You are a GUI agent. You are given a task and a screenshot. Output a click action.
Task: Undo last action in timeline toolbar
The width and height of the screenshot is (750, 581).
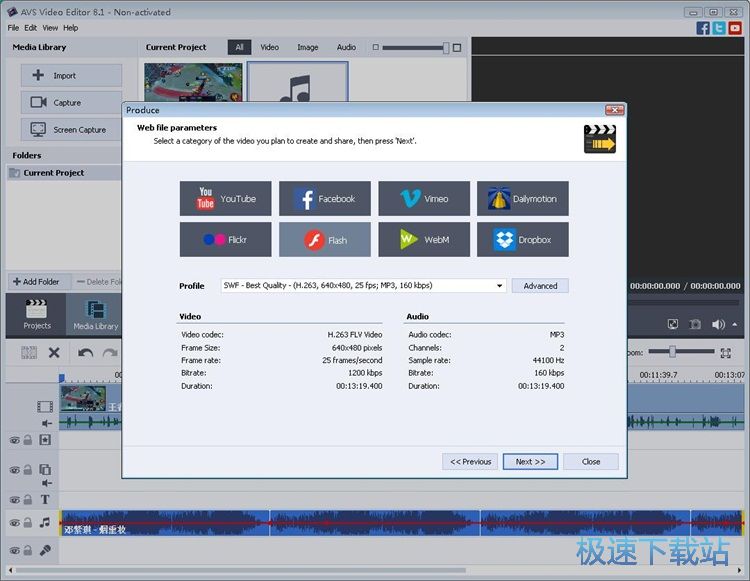click(x=86, y=353)
